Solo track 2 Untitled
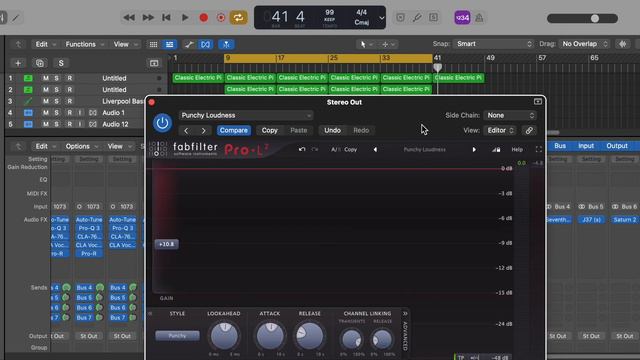This screenshot has width=640, height=360. click(57, 89)
